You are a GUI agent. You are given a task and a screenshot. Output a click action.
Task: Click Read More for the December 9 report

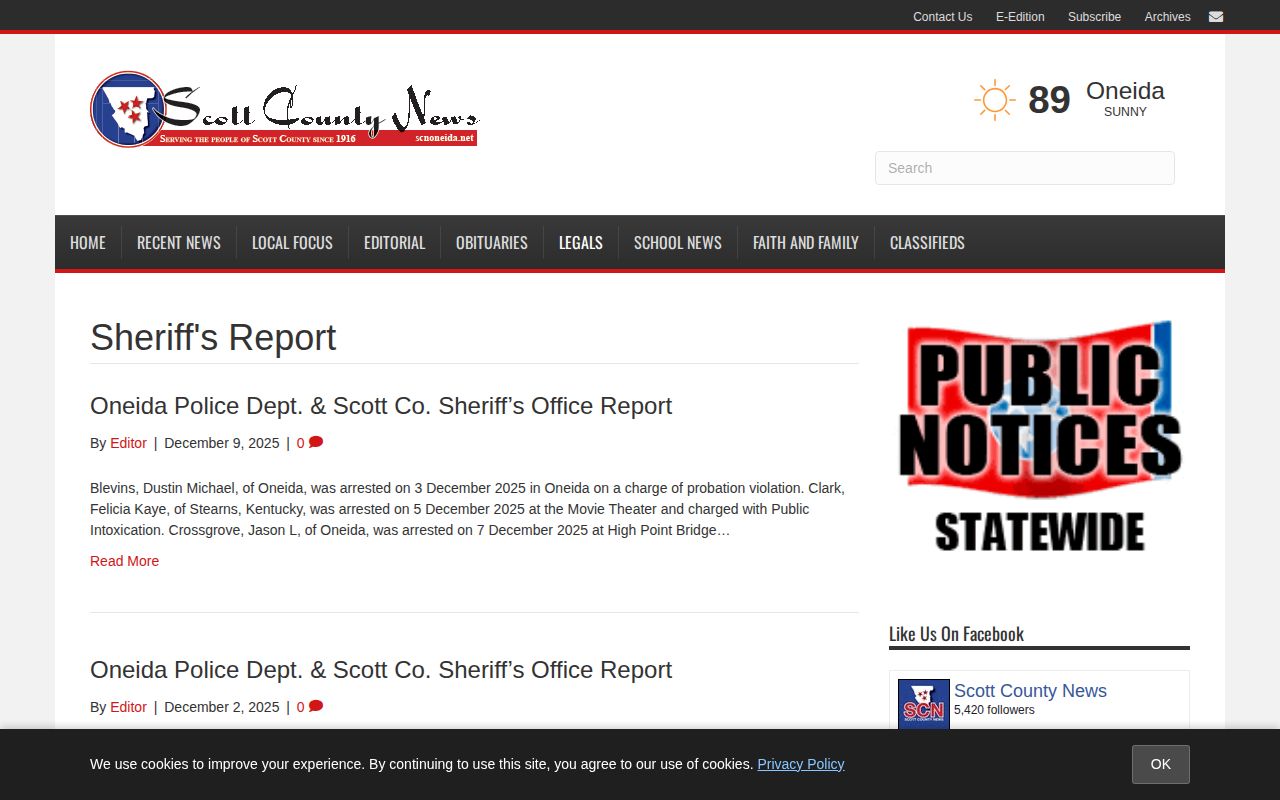click(124, 561)
